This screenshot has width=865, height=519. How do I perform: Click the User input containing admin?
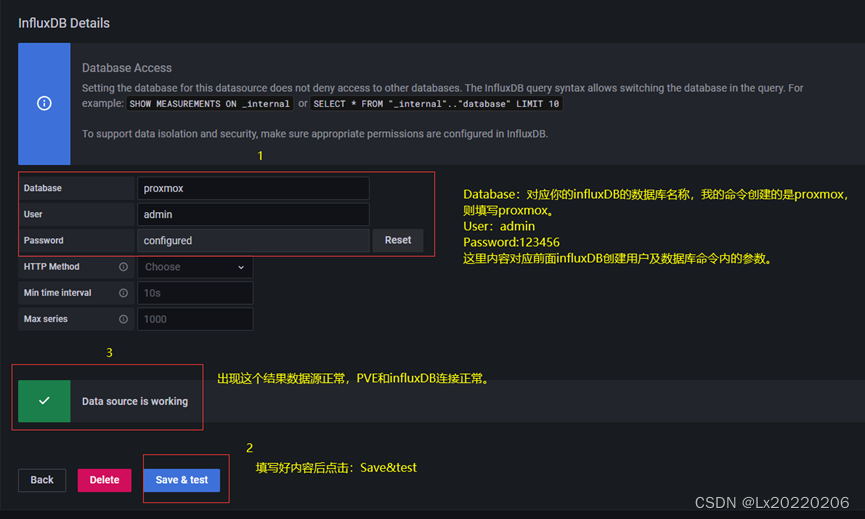(253, 215)
